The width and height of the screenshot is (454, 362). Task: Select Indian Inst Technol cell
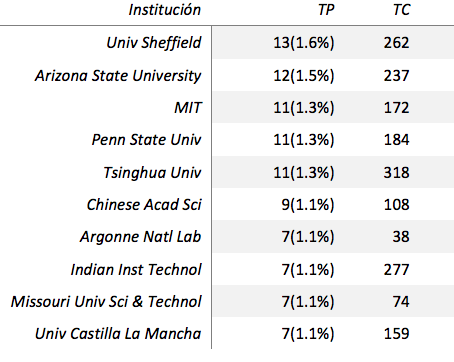pyautogui.click(x=136, y=269)
